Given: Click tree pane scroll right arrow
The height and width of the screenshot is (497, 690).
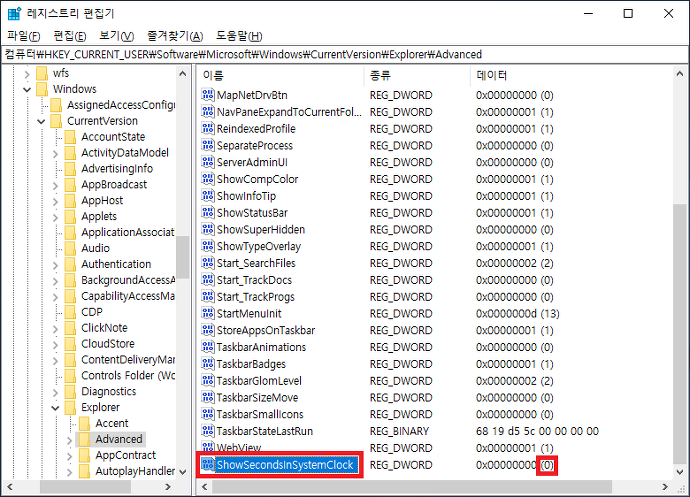Looking at the screenshot, I should tap(168, 487).
